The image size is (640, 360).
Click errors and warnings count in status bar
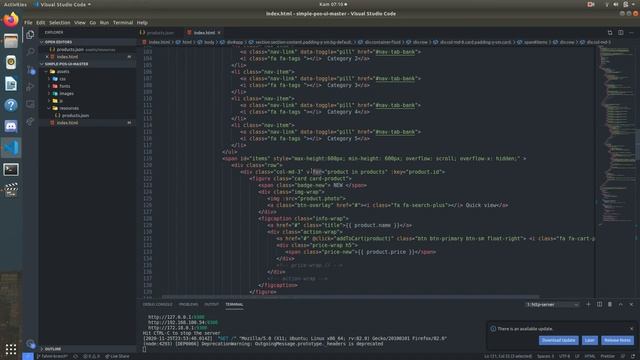coord(91,356)
